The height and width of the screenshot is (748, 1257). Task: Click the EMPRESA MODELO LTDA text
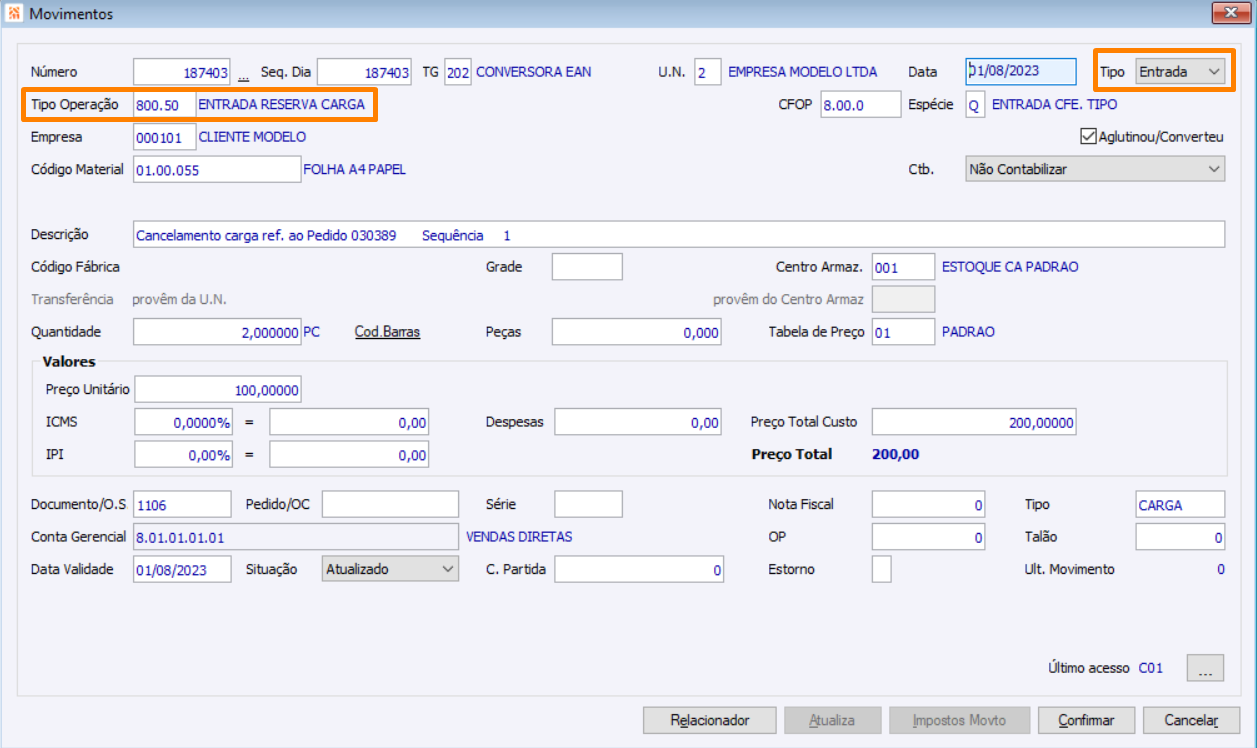point(803,72)
